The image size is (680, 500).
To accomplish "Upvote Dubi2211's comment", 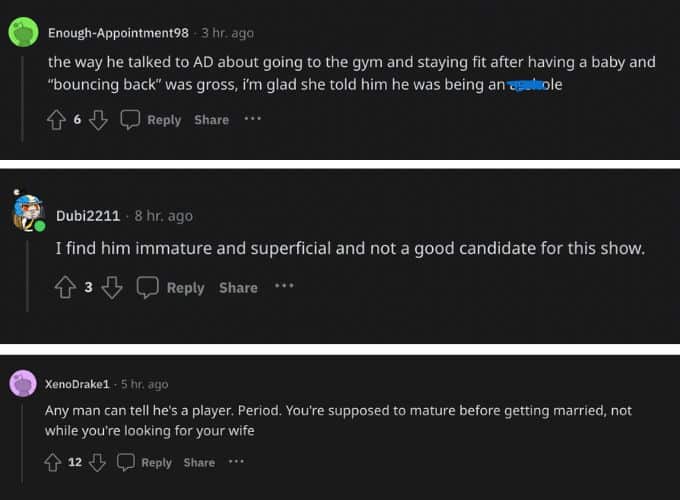I will coord(65,288).
